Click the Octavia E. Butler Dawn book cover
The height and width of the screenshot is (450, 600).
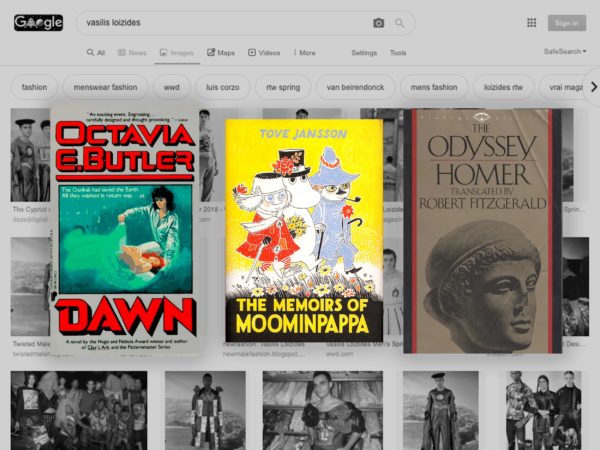[x=125, y=231]
